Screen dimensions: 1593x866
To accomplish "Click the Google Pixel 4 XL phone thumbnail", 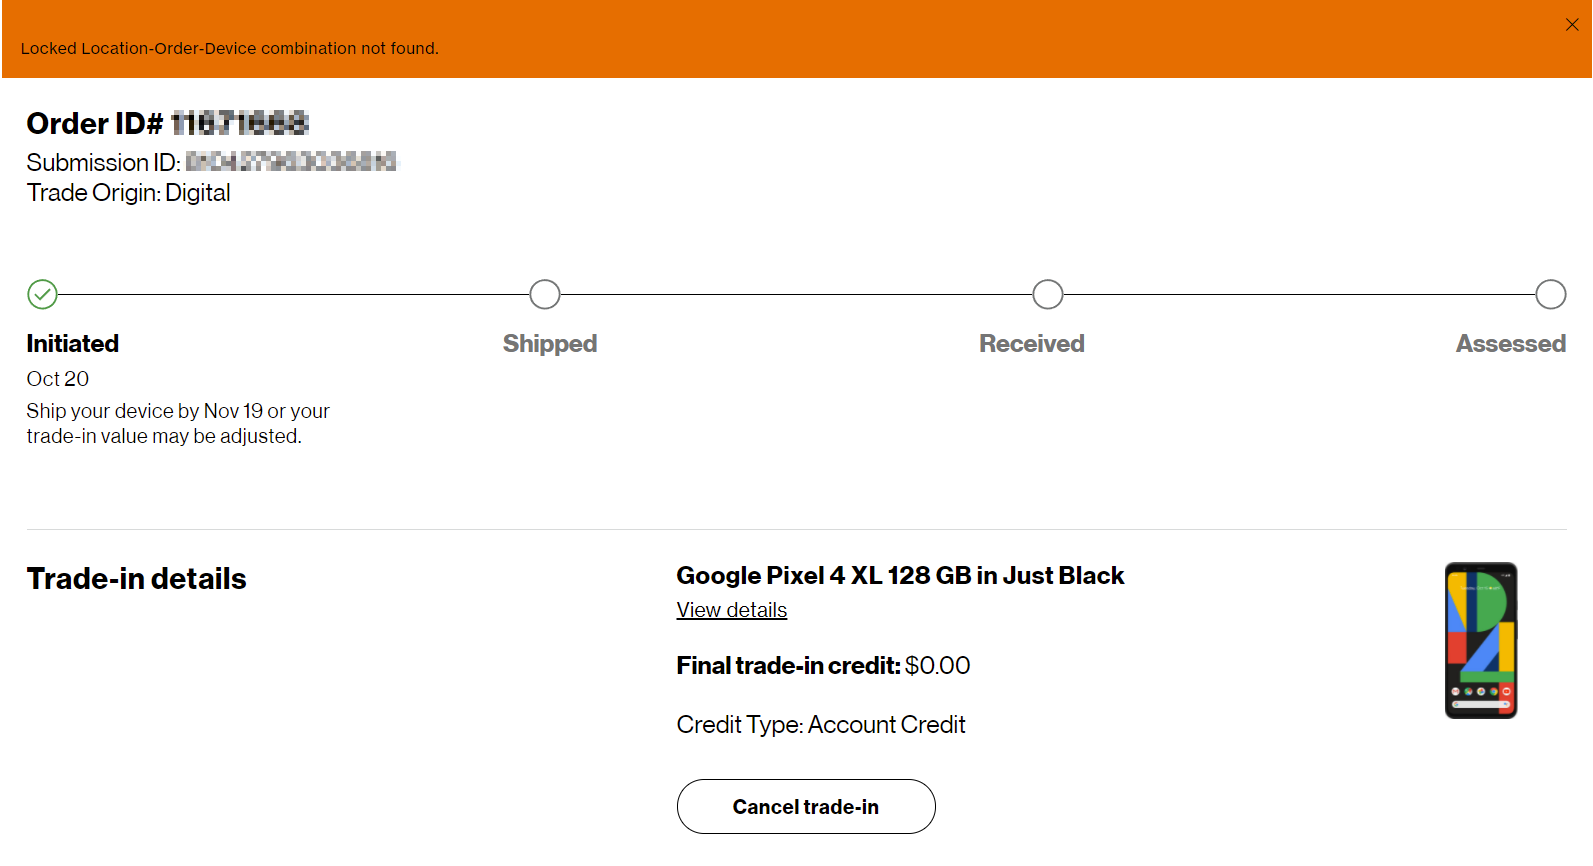I will click(1481, 640).
